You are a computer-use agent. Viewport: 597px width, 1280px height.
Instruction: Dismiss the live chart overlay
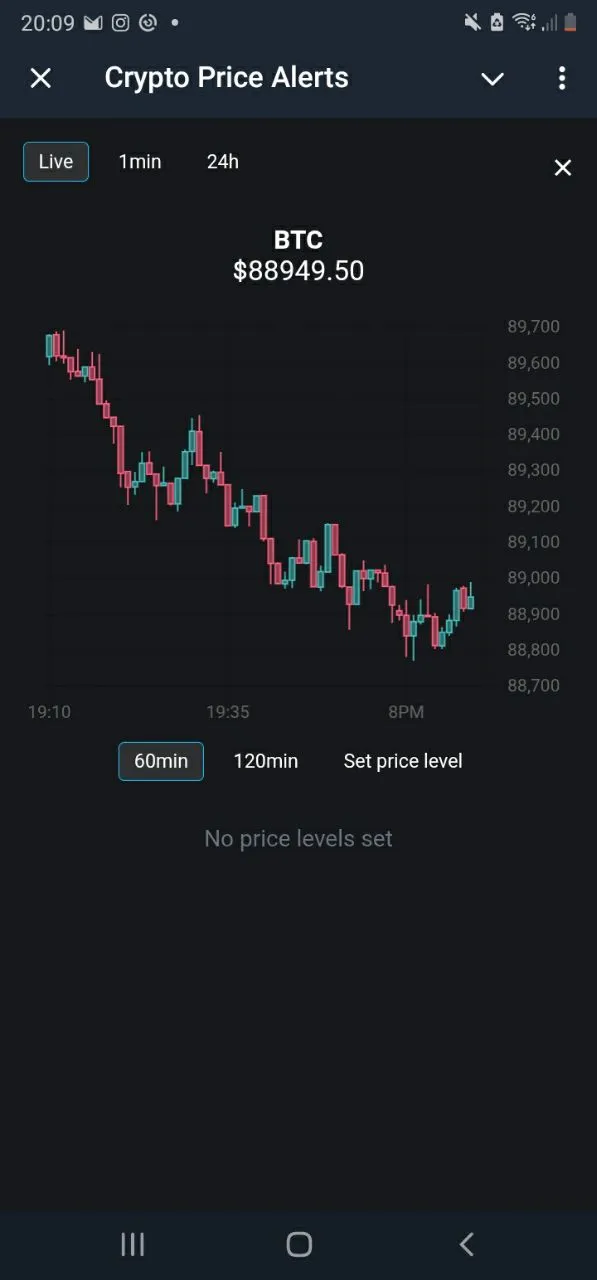coord(562,168)
